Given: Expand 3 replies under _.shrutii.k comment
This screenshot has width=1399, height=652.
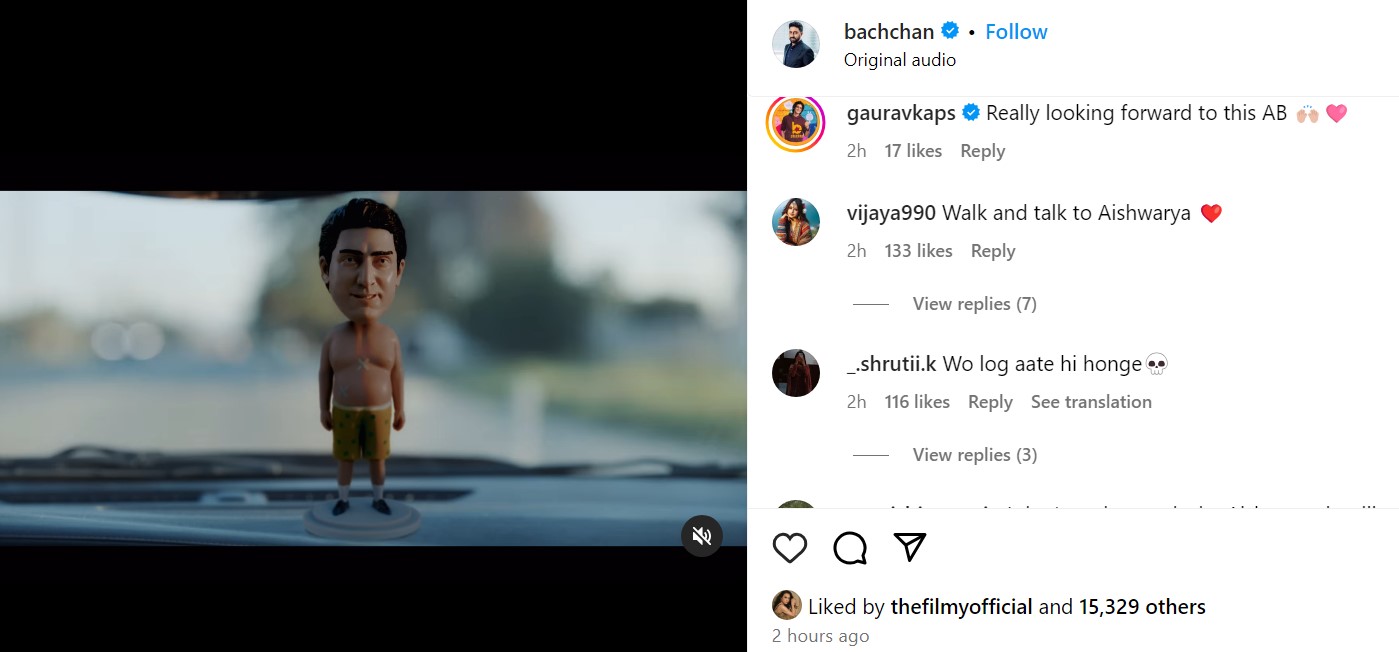Looking at the screenshot, I should tap(974, 455).
